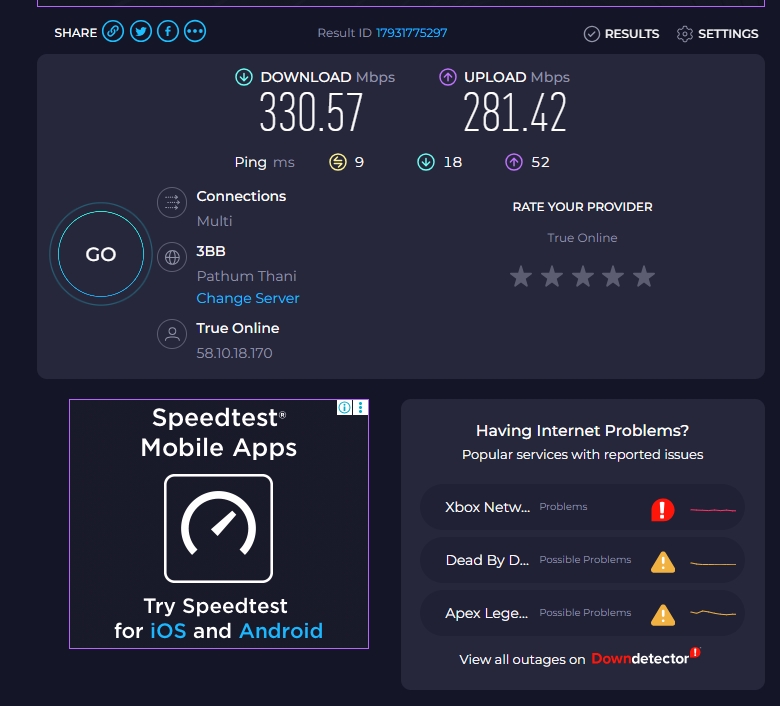Open ad options menu dots
The width and height of the screenshot is (780, 706).
[360, 407]
